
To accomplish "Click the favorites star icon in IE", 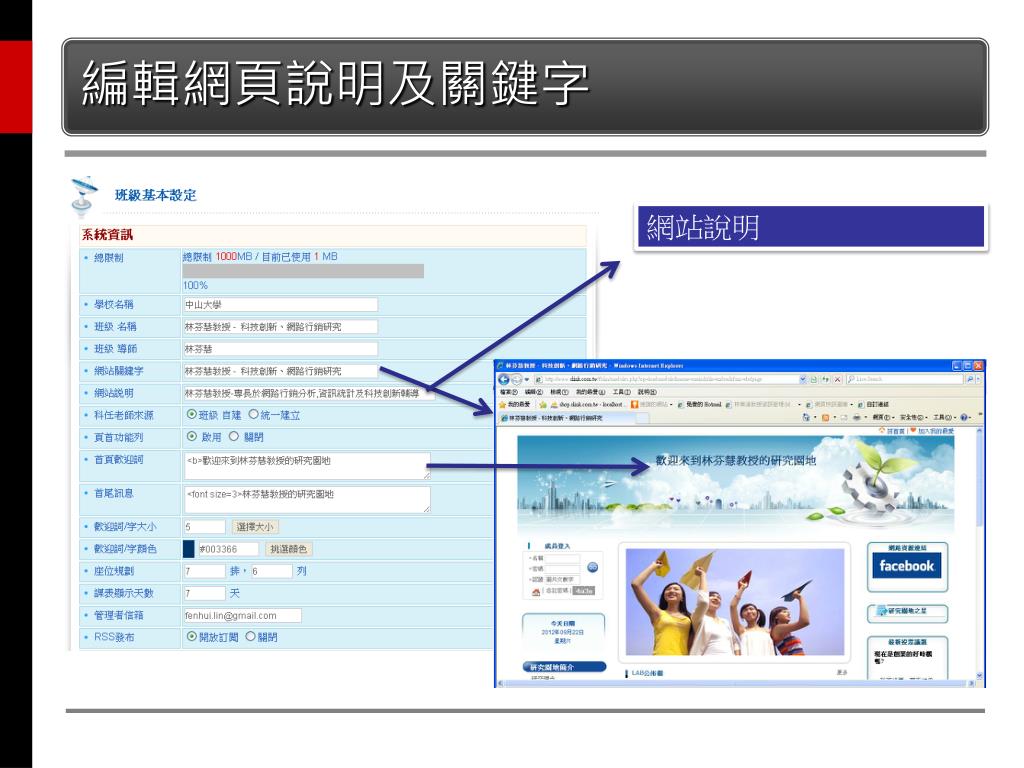I will pos(502,405).
